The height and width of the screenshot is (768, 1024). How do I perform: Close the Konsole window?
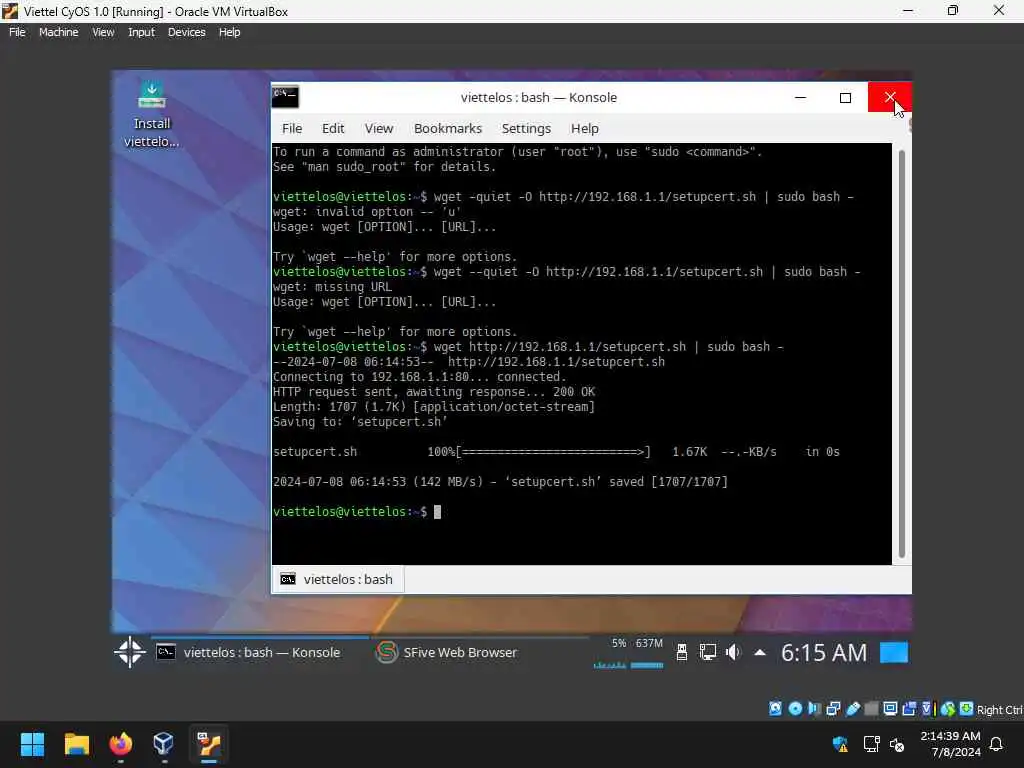point(889,97)
